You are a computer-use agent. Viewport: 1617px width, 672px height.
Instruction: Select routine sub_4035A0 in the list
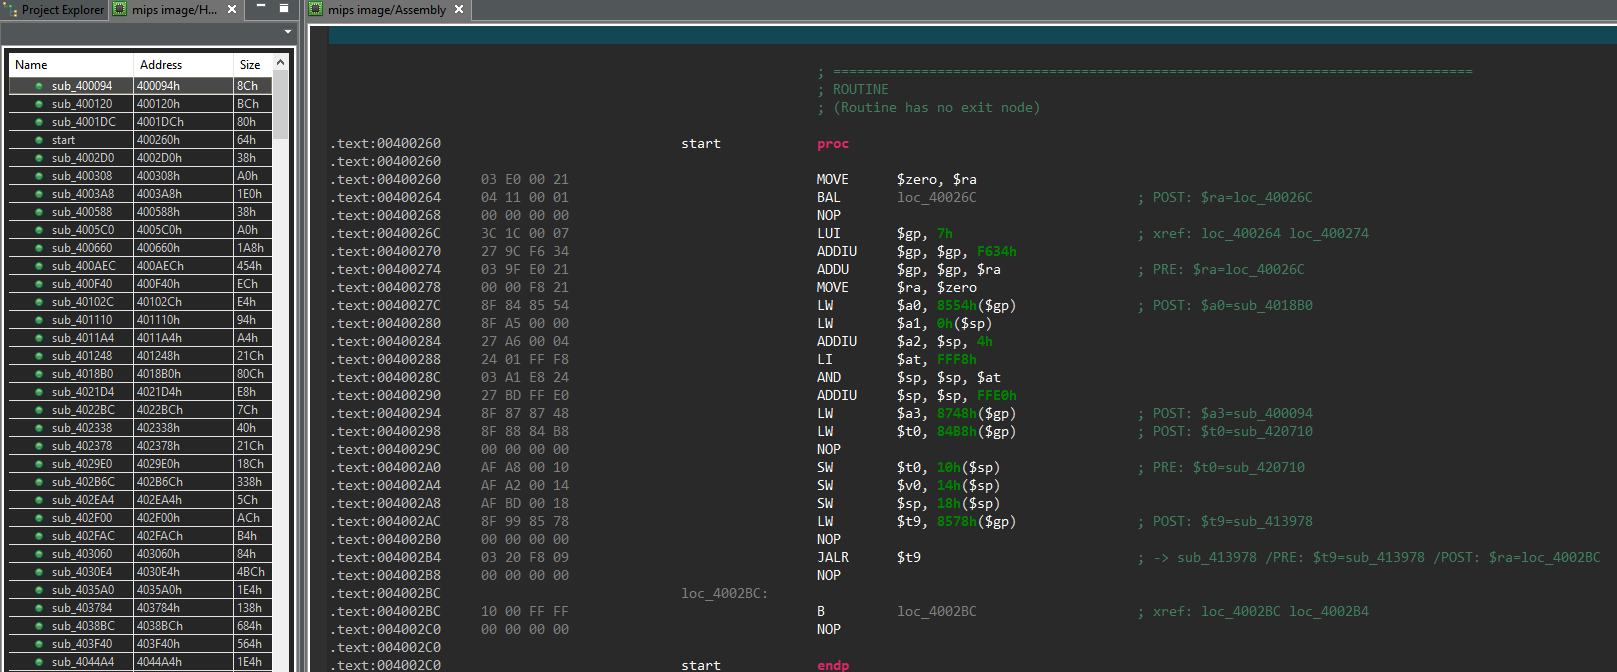pos(140,590)
